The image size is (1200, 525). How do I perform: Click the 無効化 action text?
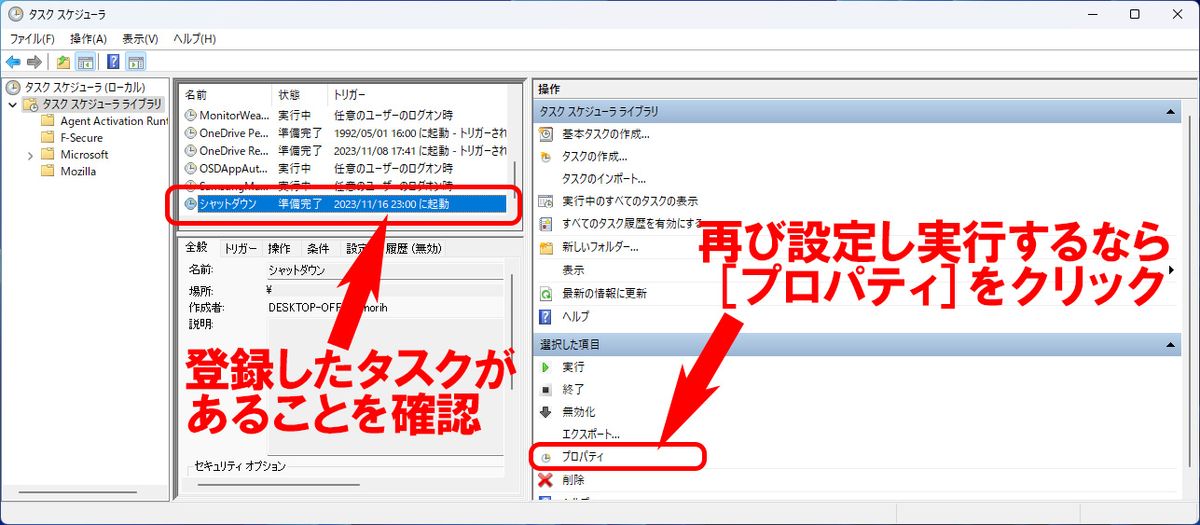pyautogui.click(x=579, y=412)
